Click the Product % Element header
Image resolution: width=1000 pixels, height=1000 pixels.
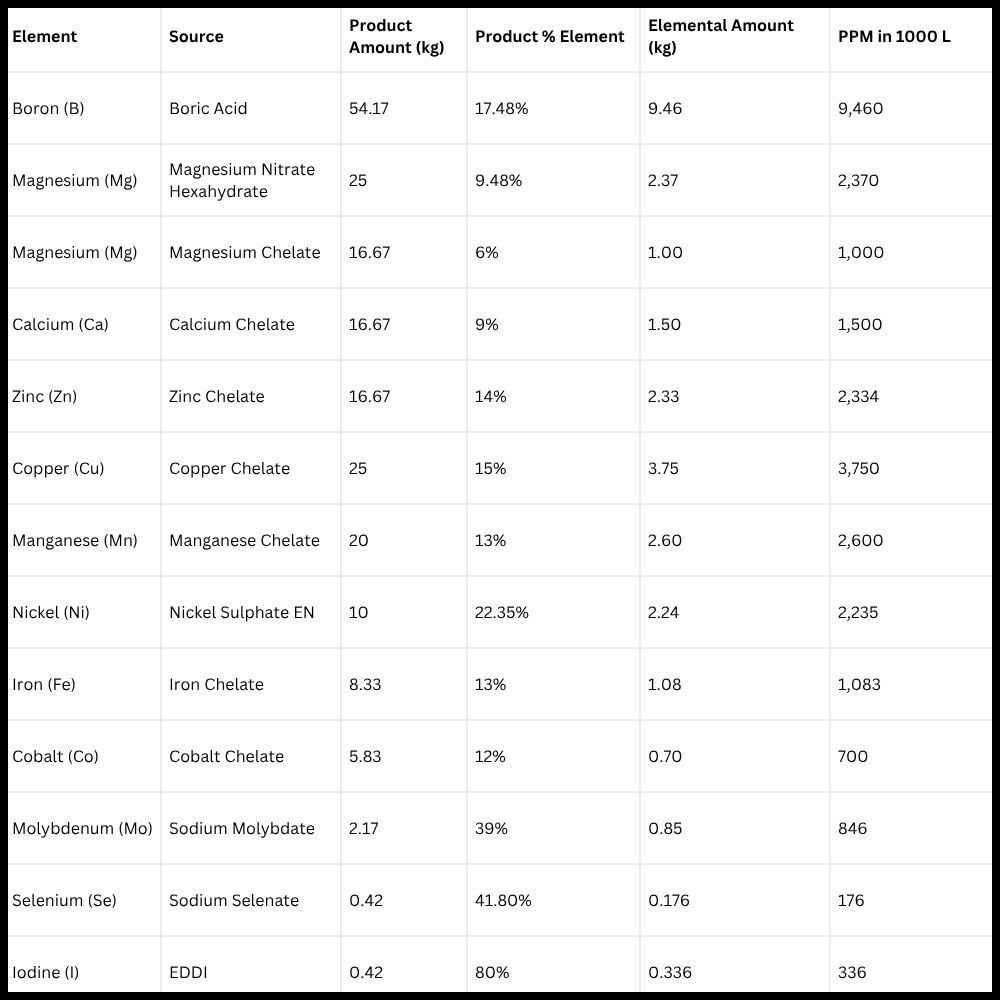coord(549,37)
